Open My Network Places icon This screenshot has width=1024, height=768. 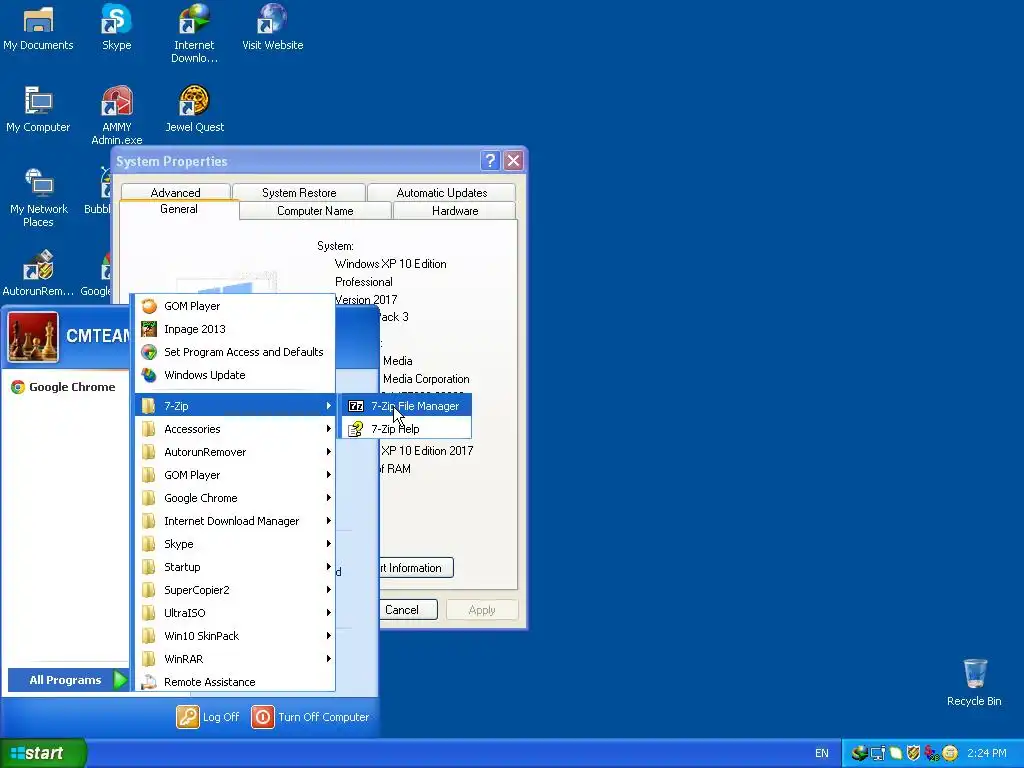pos(39,197)
